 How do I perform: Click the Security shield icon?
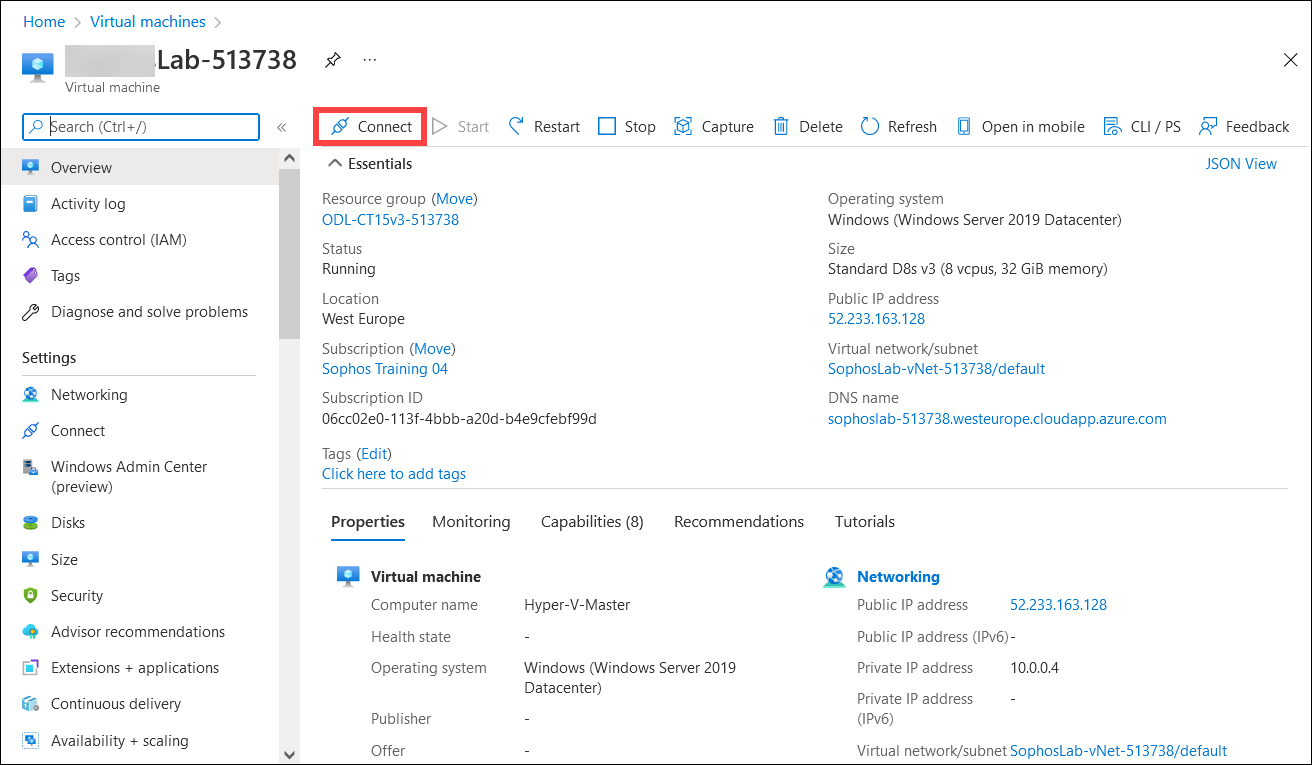[x=31, y=596]
